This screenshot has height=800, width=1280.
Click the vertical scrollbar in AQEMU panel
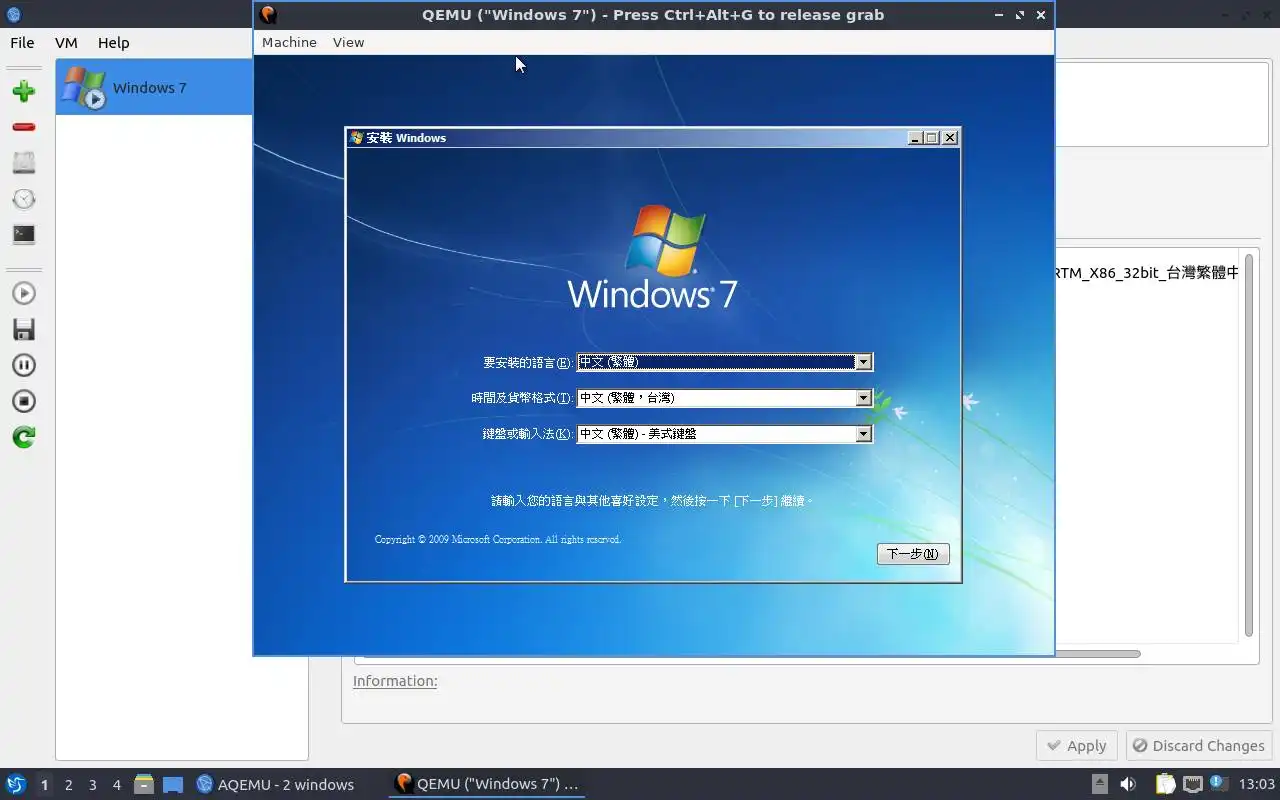click(x=1249, y=443)
